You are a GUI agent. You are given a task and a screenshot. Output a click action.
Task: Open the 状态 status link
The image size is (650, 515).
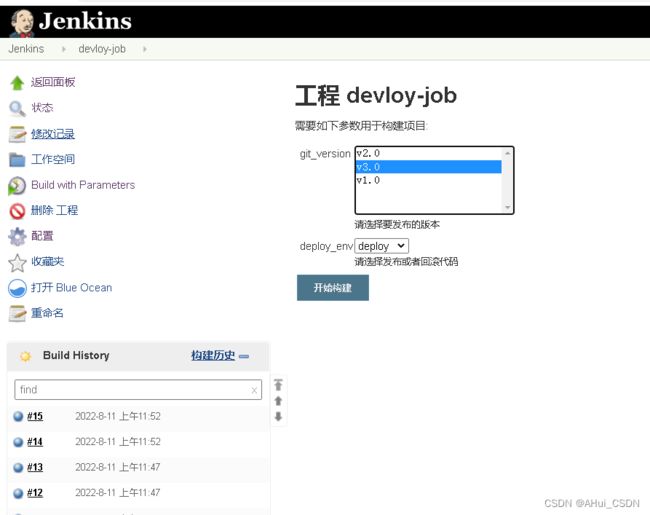click(x=42, y=108)
